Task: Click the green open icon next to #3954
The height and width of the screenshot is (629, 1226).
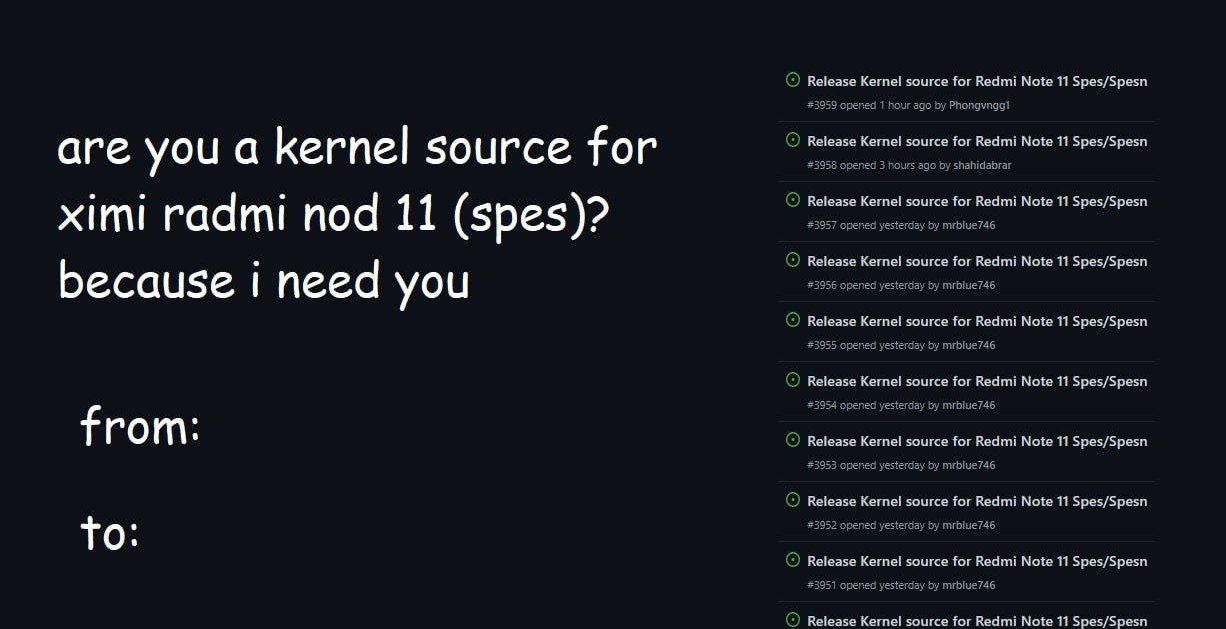Action: 793,380
